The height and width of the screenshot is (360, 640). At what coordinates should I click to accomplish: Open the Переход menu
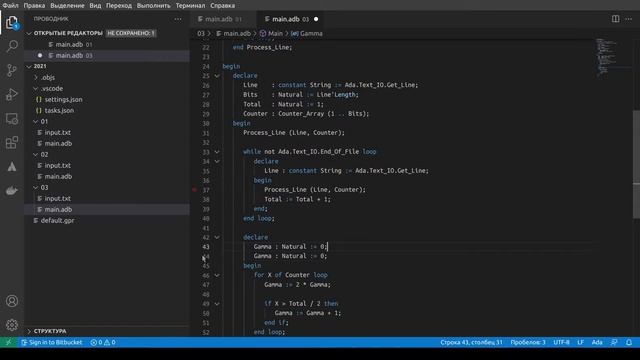click(119, 5)
